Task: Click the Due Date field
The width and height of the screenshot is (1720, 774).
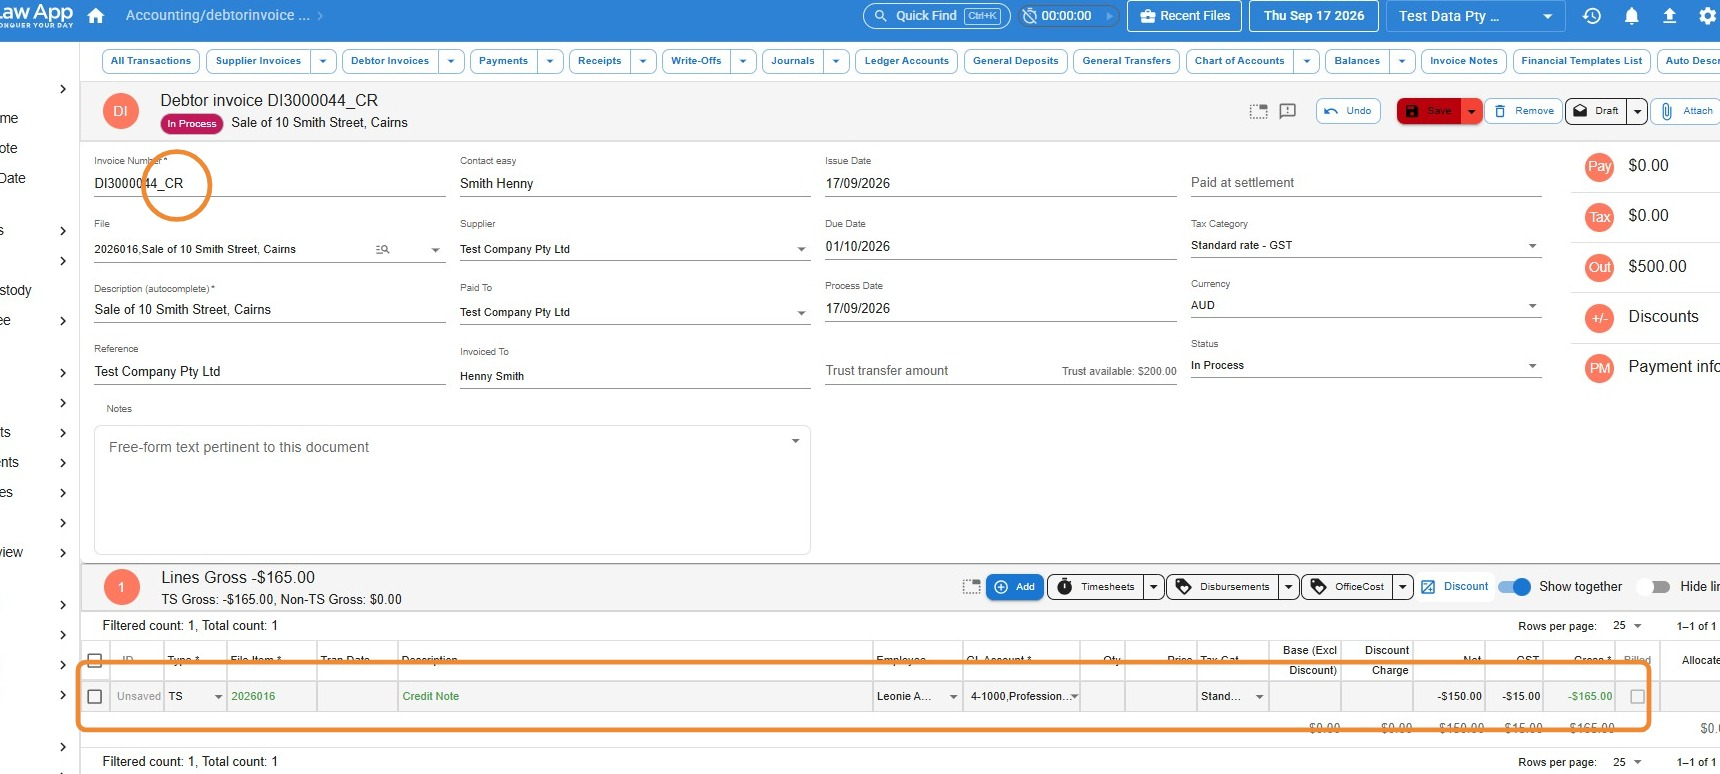Action: coord(1000,247)
